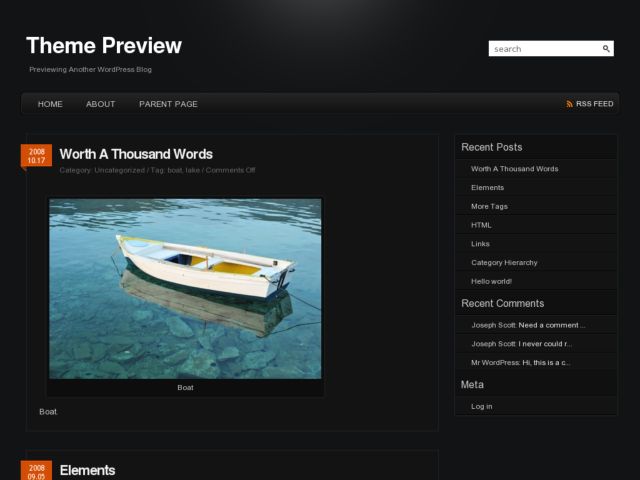Open Worth A Thousand Words in Recent Posts

click(514, 169)
